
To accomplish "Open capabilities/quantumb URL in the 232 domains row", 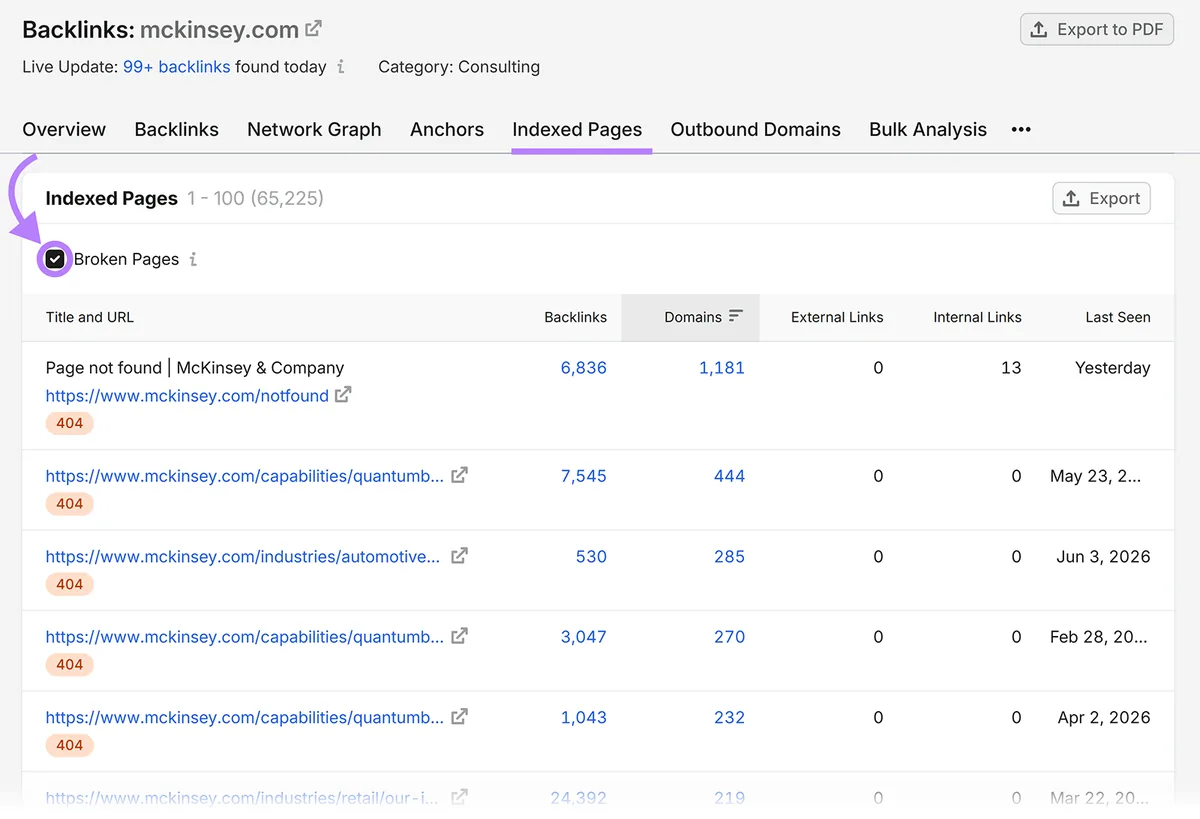I will pyautogui.click(x=245, y=717).
